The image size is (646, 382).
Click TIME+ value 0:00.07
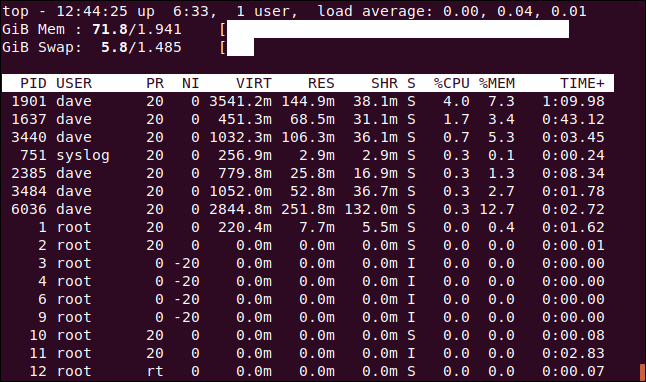573,371
